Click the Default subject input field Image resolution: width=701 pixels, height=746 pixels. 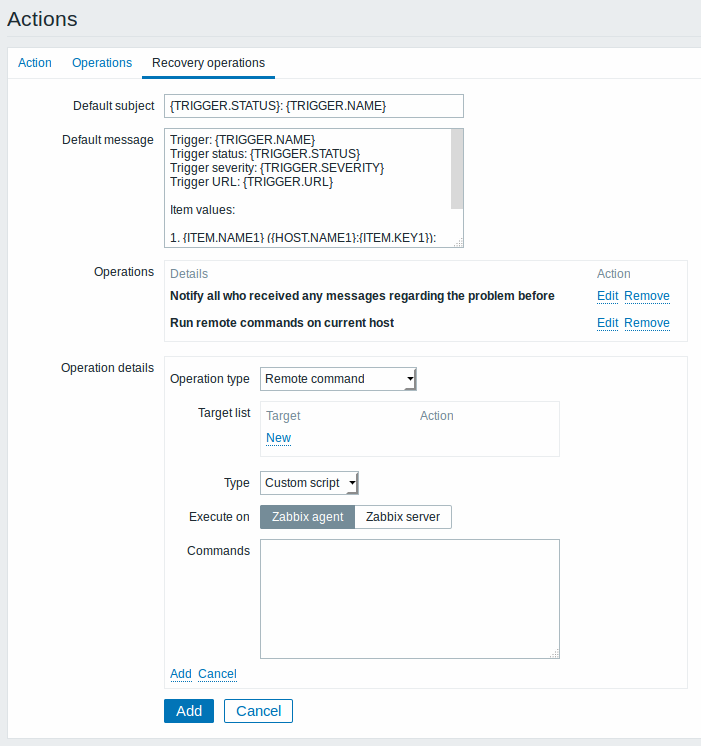314,106
